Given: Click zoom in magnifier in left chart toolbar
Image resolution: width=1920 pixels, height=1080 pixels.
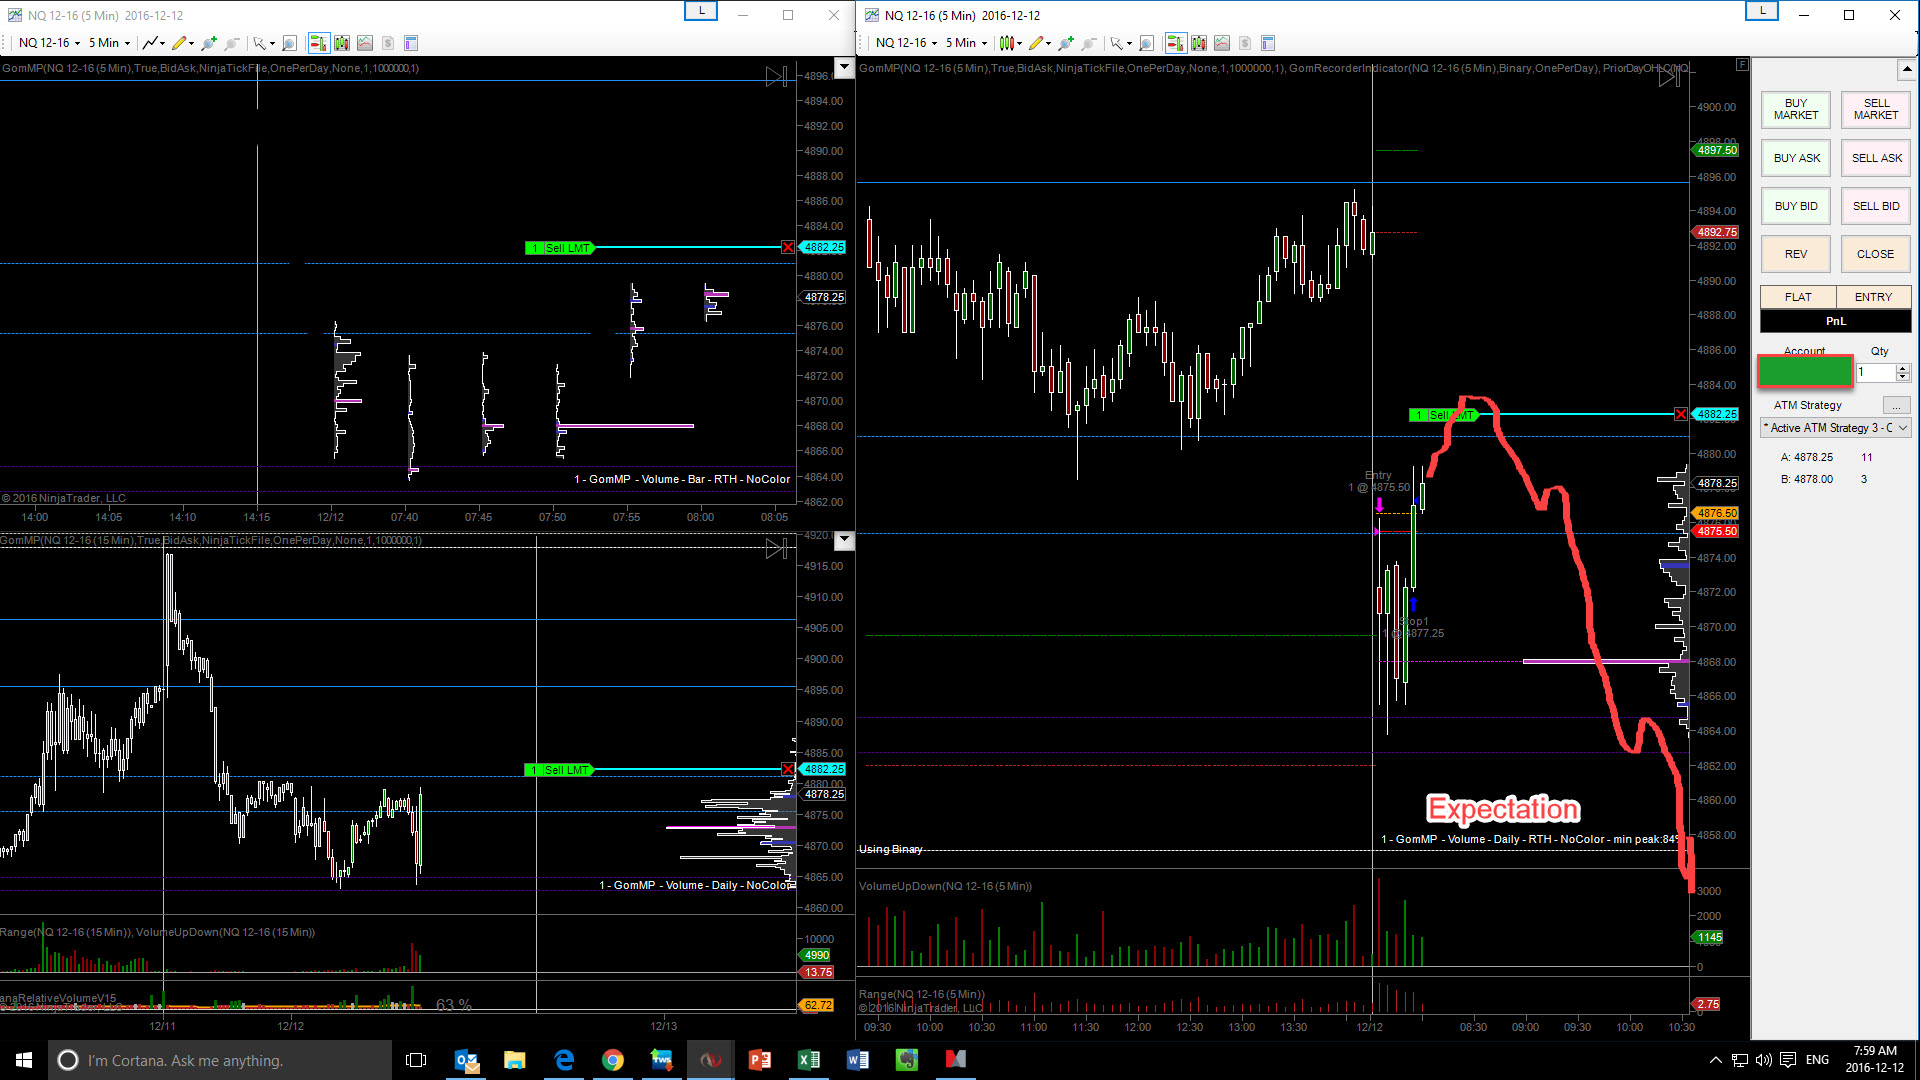Looking at the screenshot, I should pos(208,43).
